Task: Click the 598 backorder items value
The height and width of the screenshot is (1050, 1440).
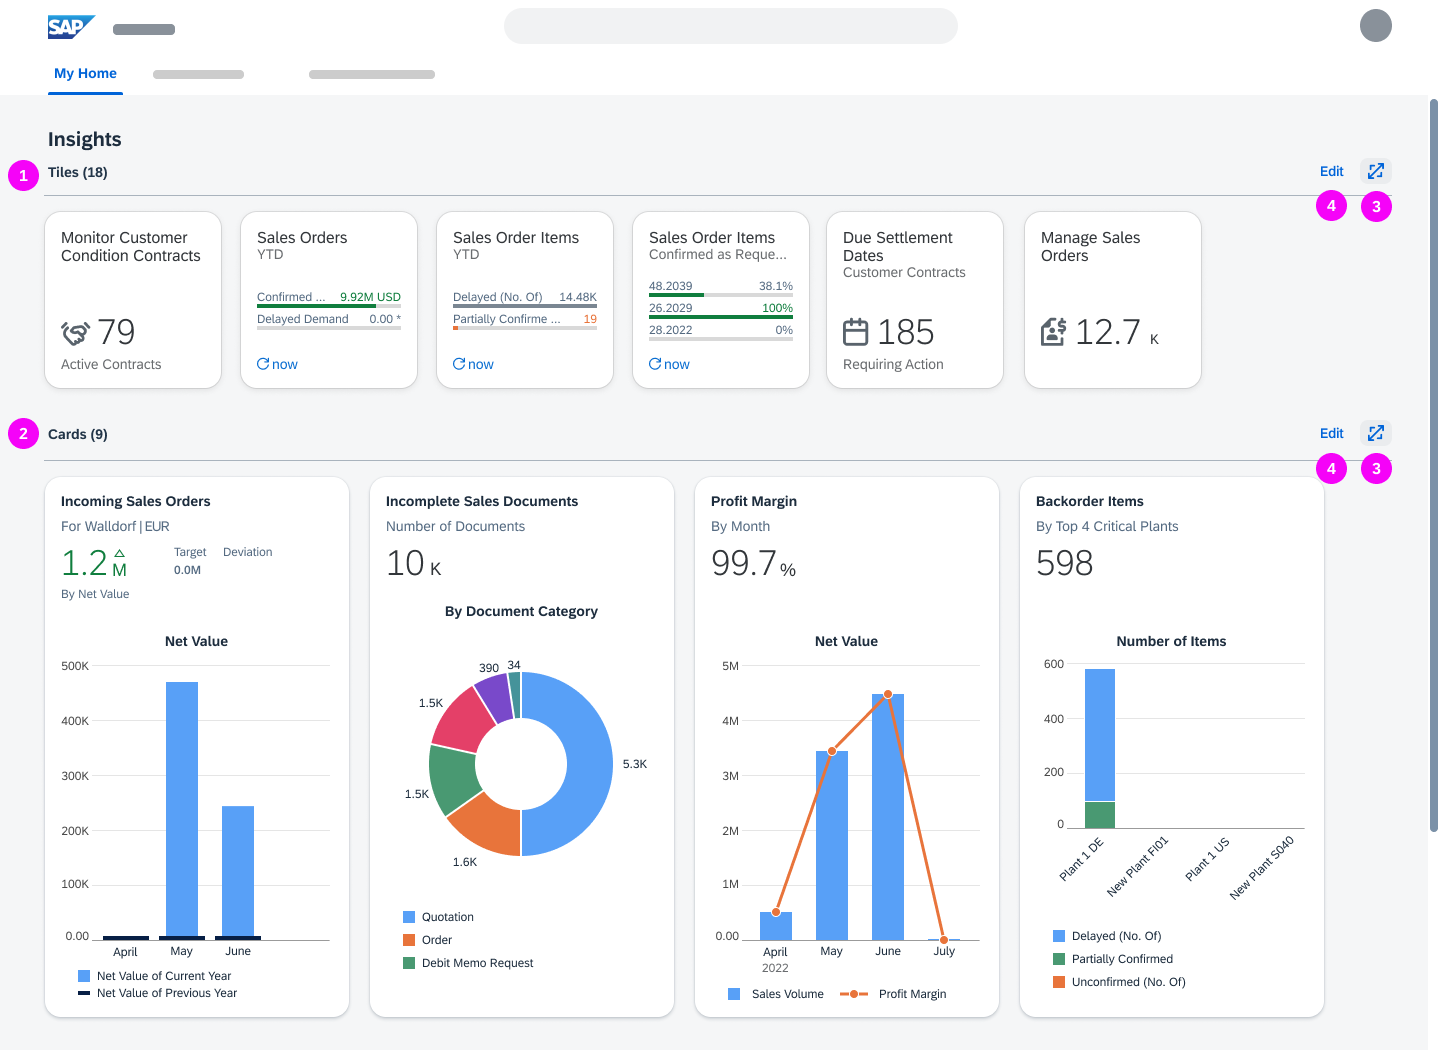Action: (x=1065, y=563)
